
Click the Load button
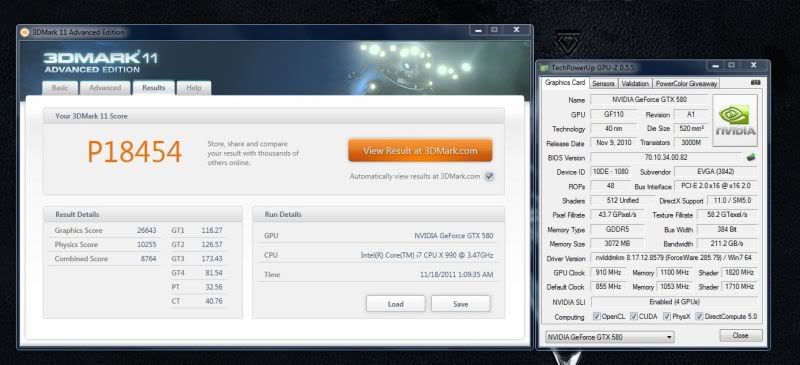click(395, 304)
